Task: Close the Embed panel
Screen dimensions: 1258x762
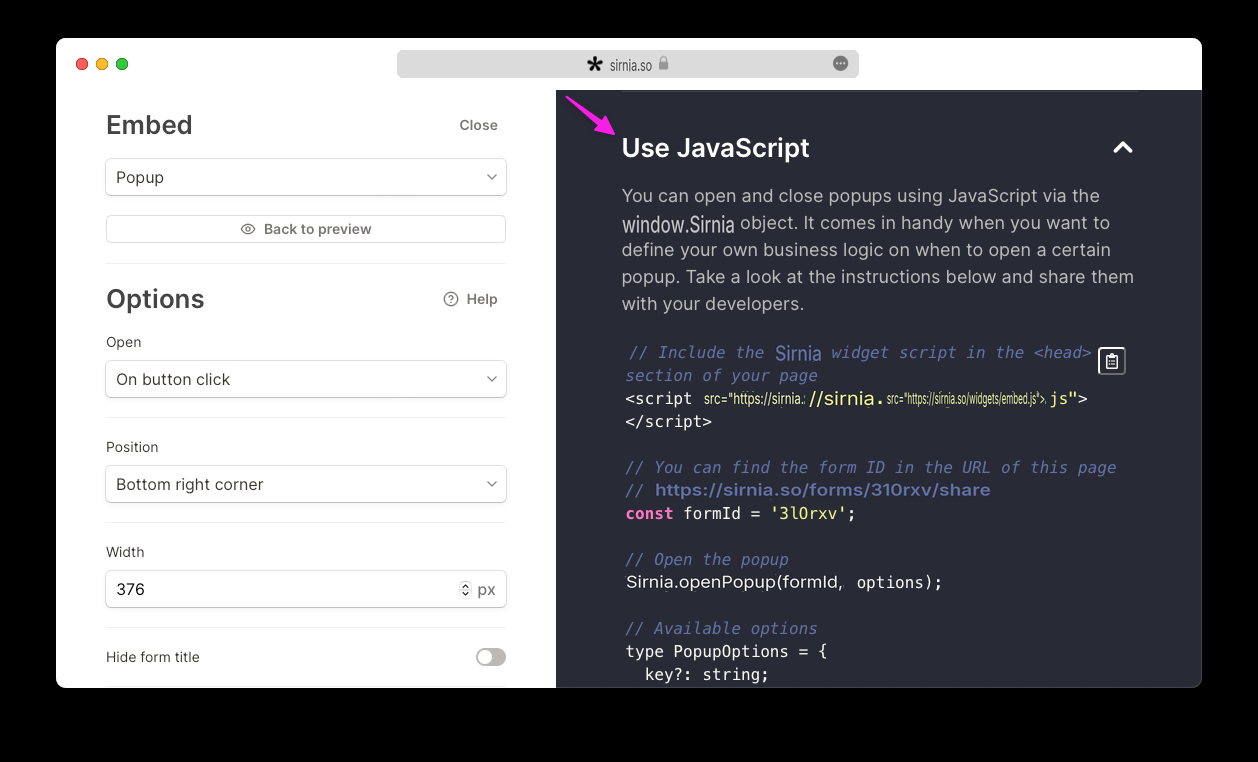Action: click(478, 125)
